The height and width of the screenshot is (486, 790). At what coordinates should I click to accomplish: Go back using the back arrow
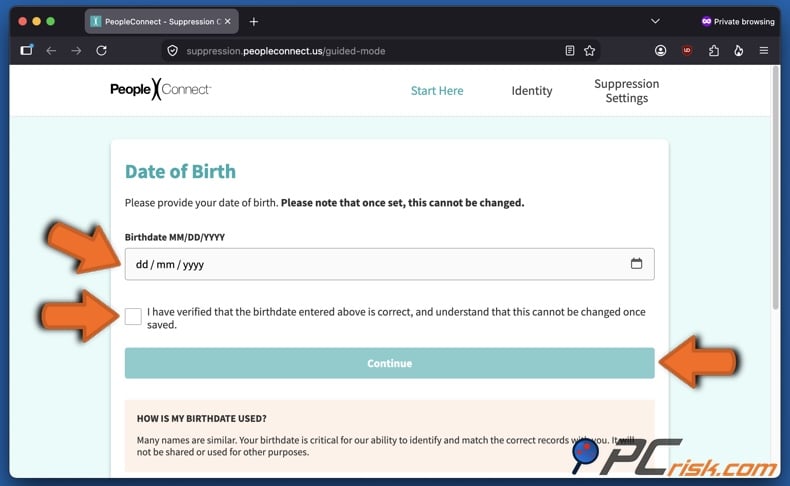(x=51, y=51)
